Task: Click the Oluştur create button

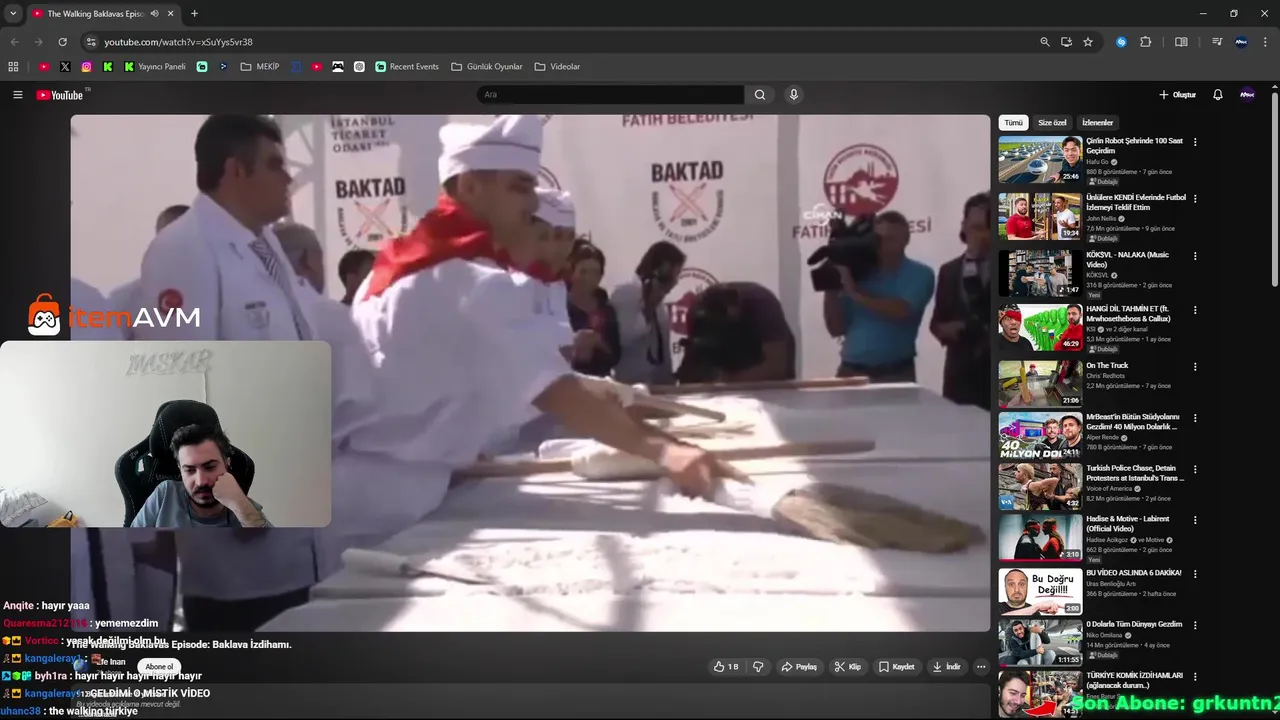Action: pyautogui.click(x=1177, y=95)
